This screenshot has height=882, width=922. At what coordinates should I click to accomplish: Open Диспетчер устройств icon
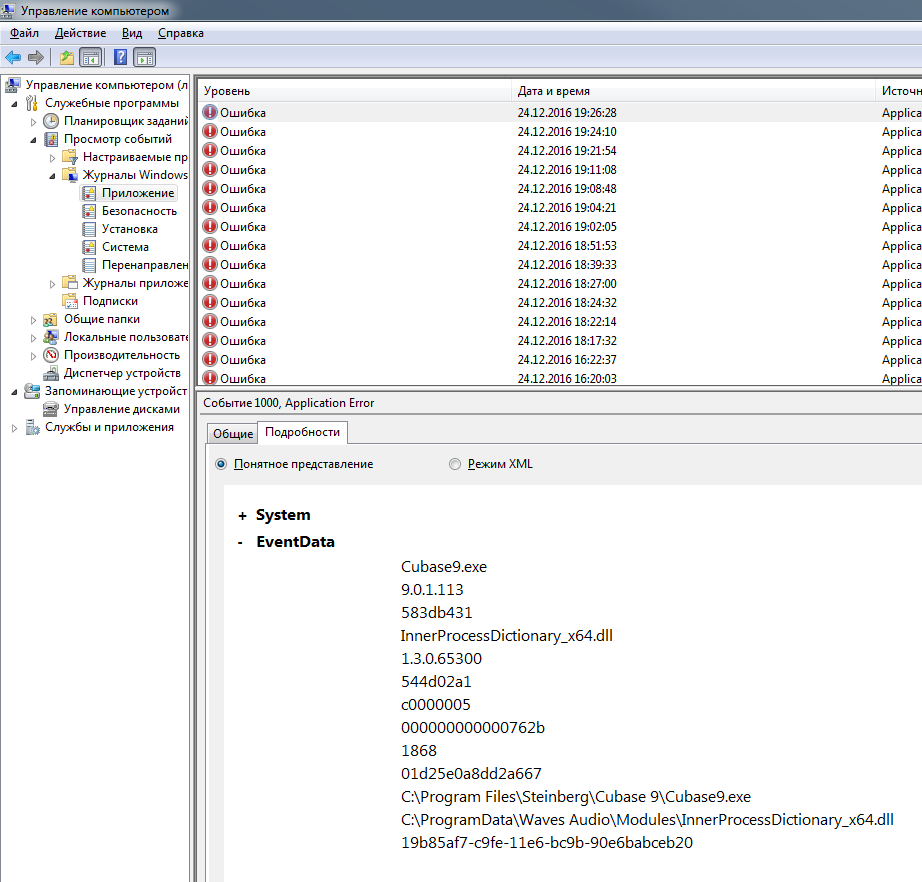point(51,373)
